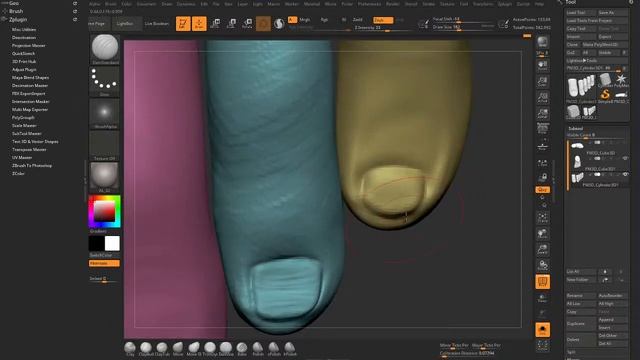Toggle the orange PolyF button
Image resolution: width=640 pixels, height=360 pixels.
[542, 282]
